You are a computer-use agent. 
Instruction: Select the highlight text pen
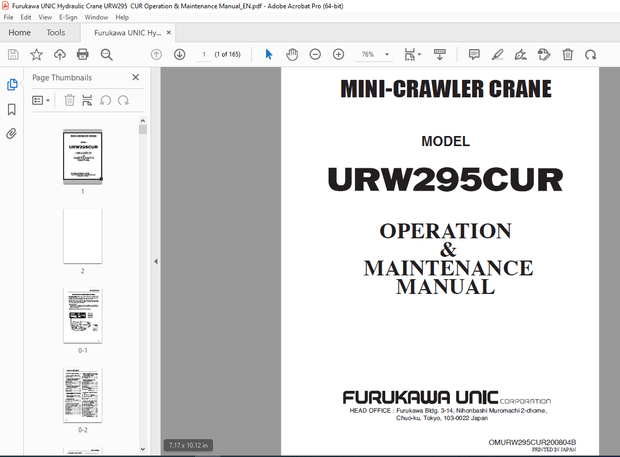click(497, 55)
